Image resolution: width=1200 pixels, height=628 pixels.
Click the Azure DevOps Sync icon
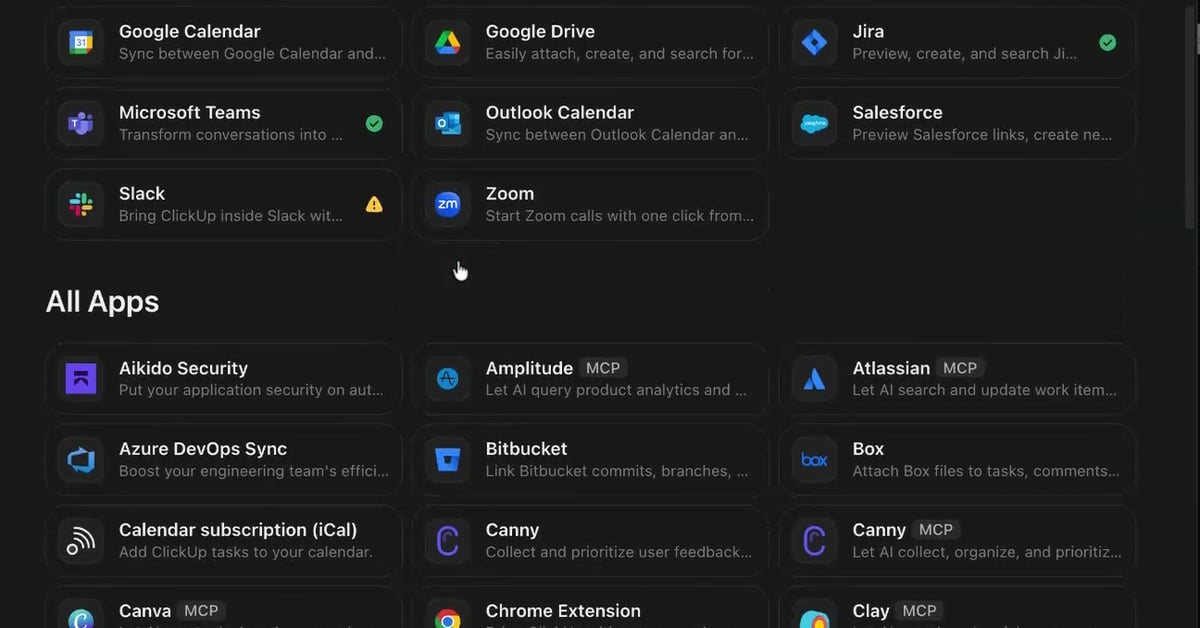pyautogui.click(x=81, y=460)
